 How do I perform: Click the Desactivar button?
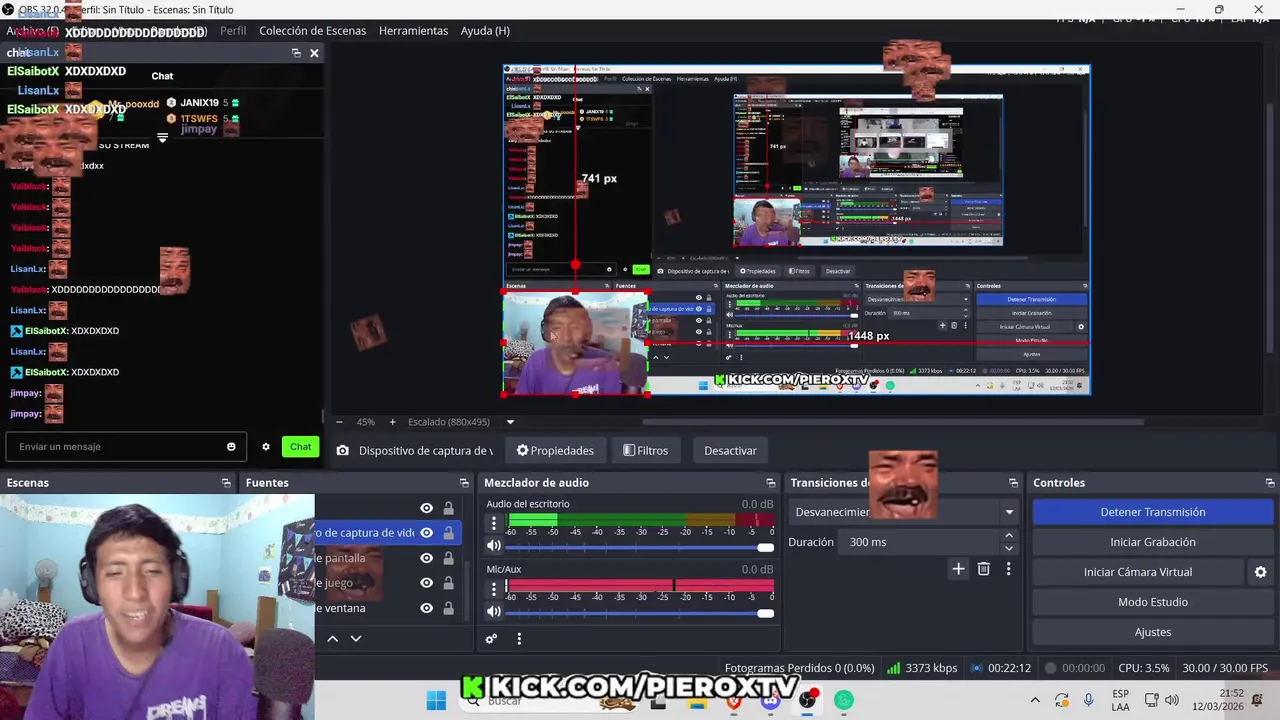[x=730, y=451]
